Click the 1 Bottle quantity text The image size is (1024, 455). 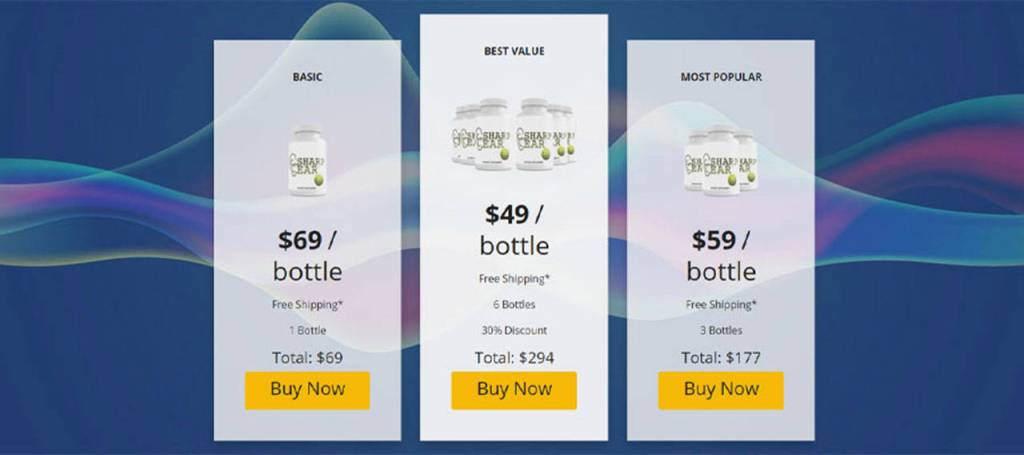[x=307, y=330]
